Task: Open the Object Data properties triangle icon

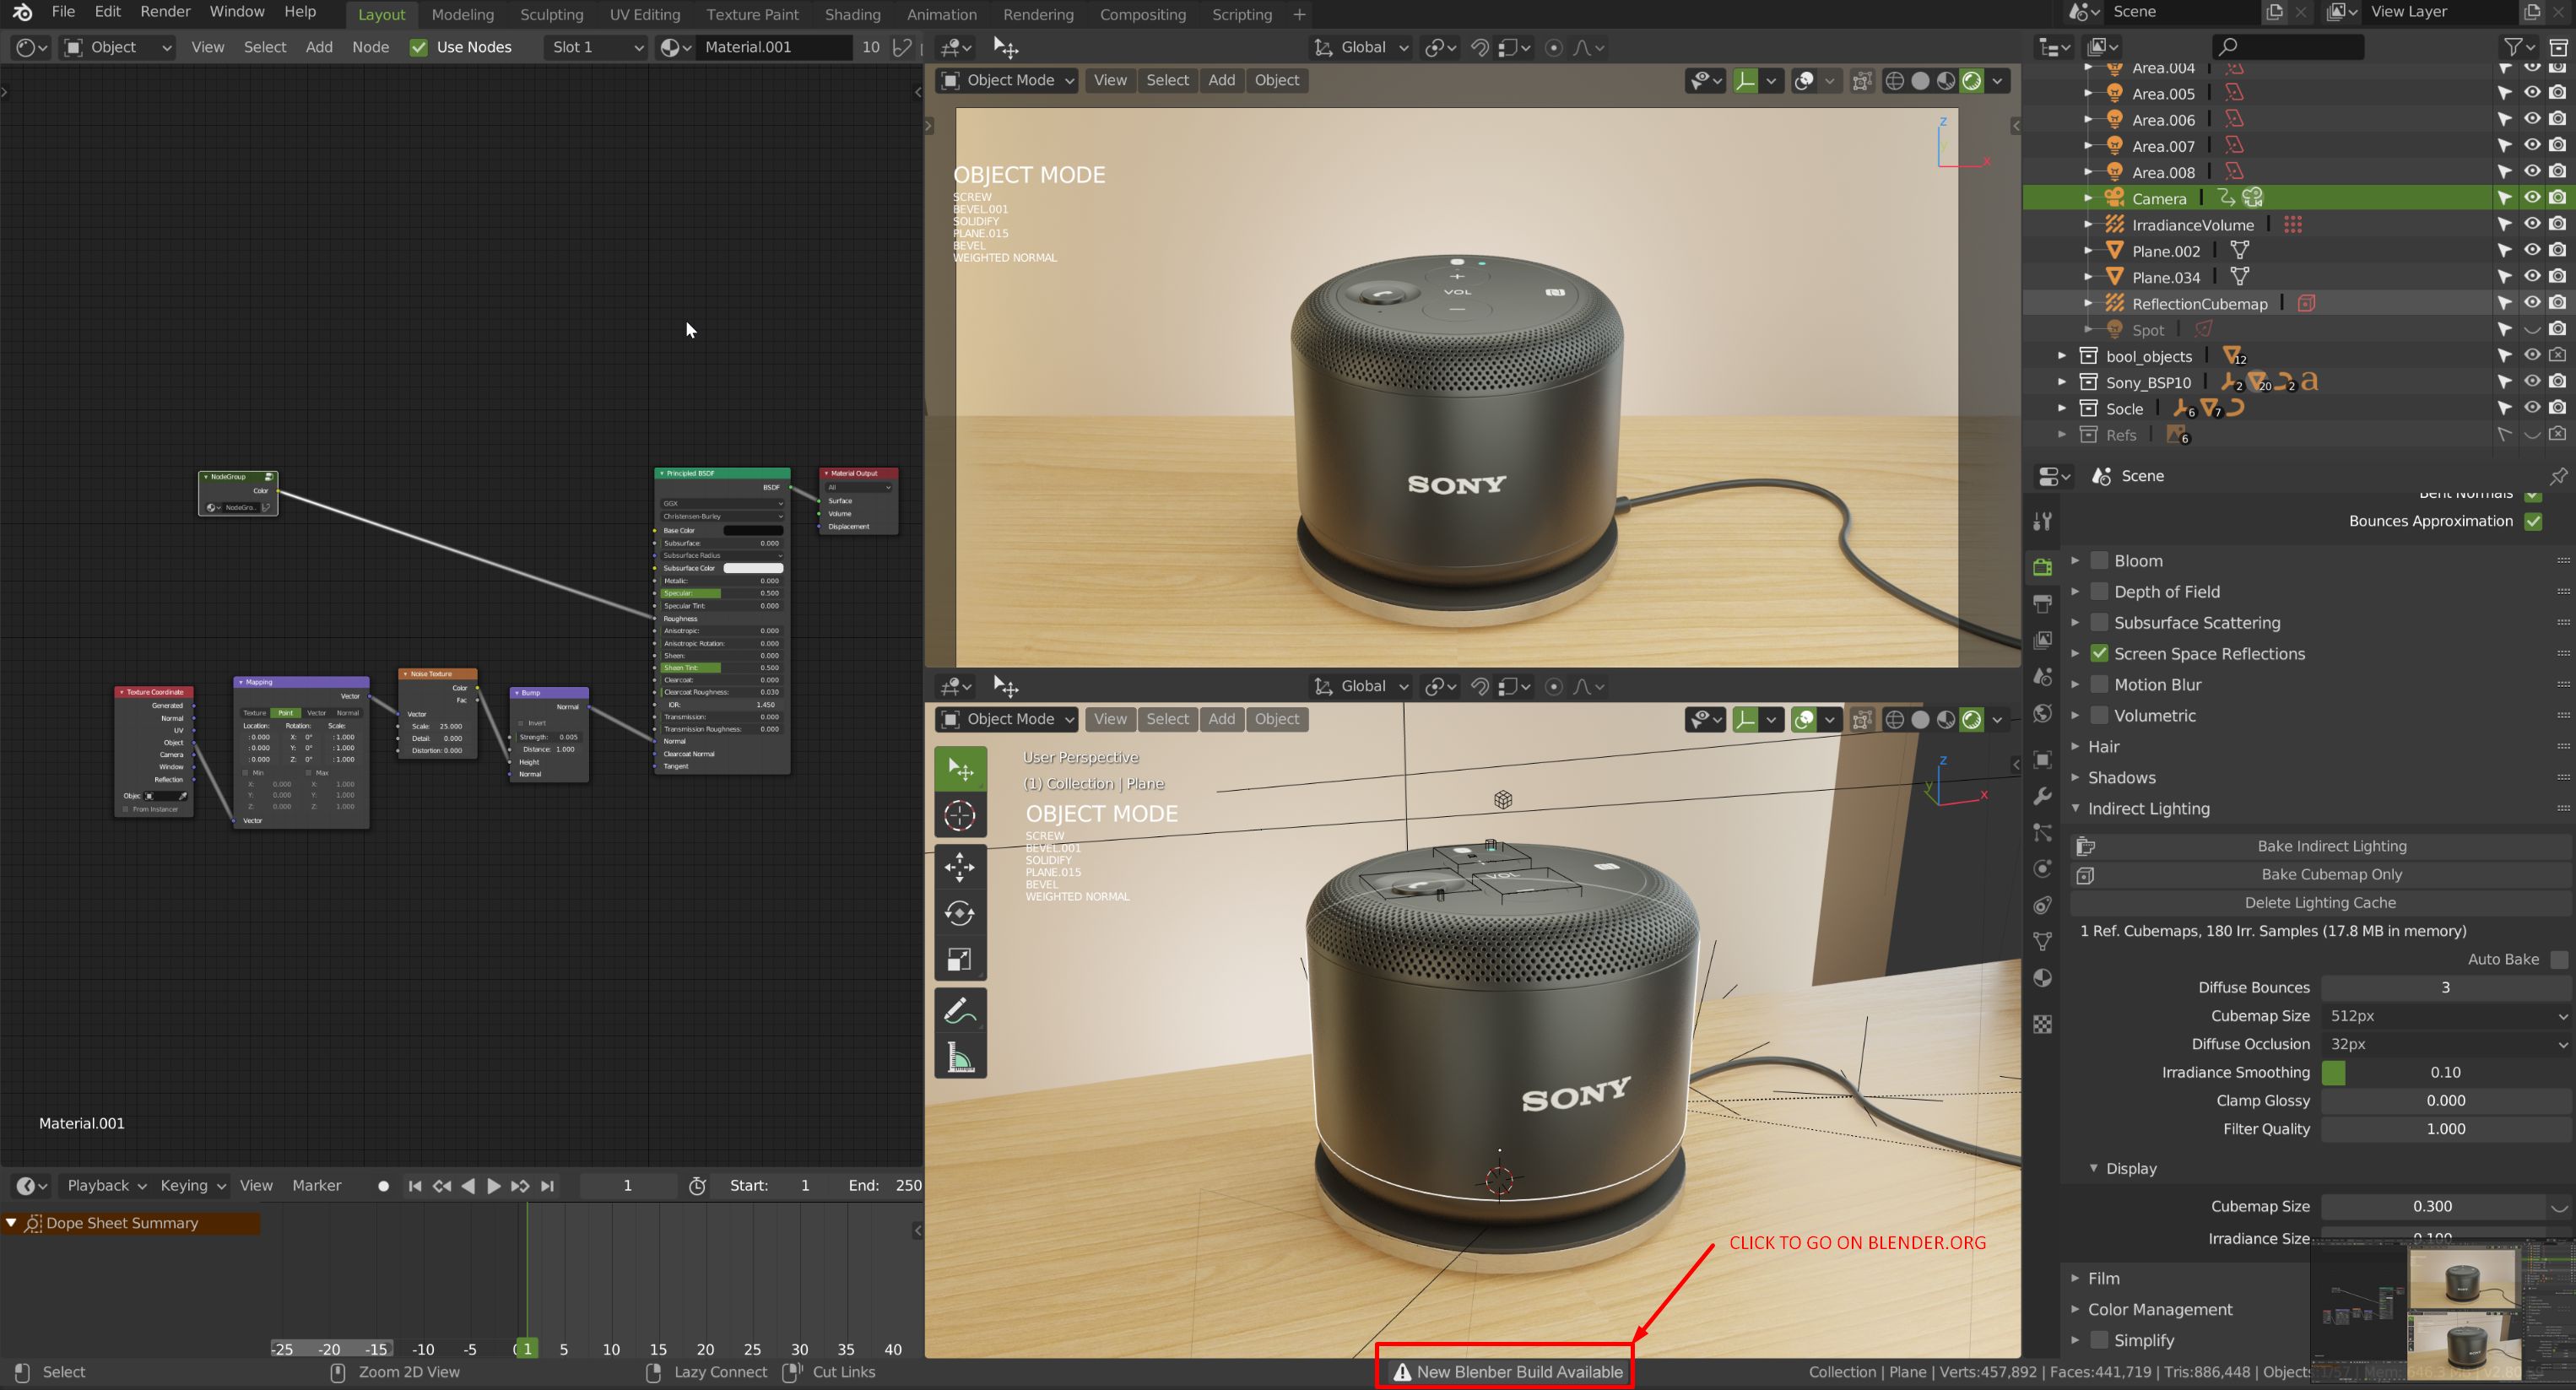Action: [2043, 941]
